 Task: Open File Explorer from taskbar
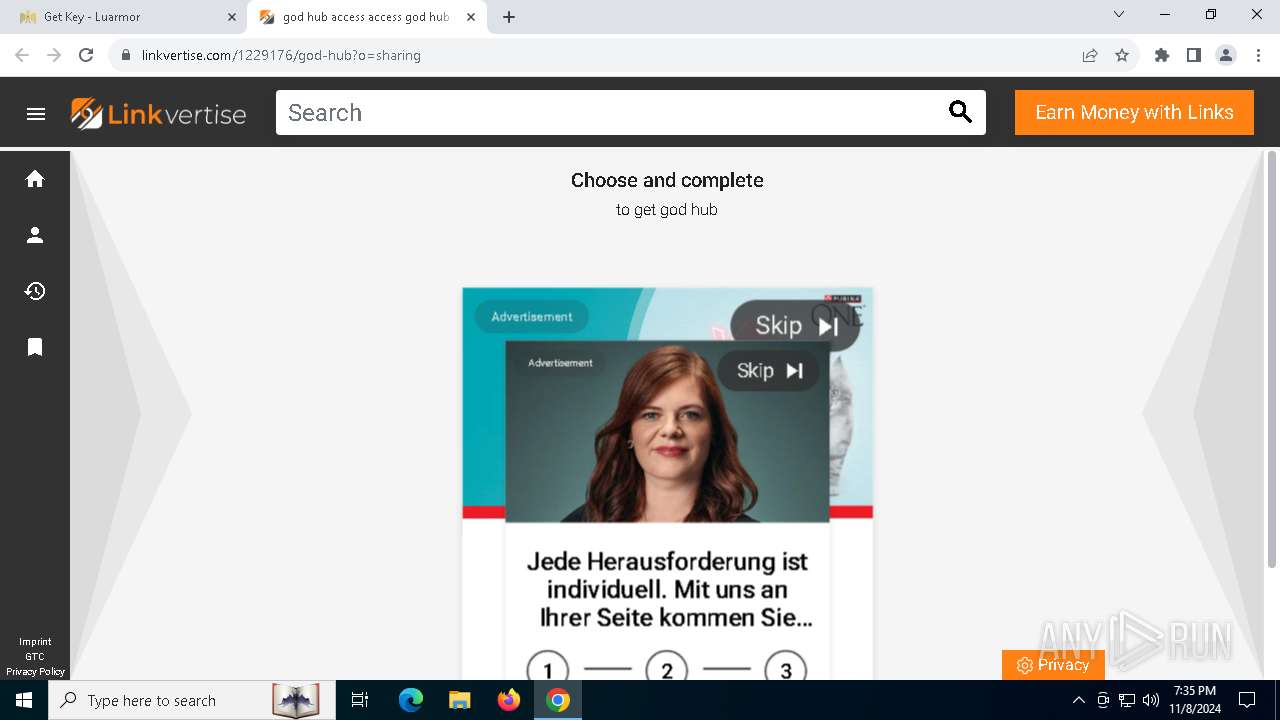point(459,700)
